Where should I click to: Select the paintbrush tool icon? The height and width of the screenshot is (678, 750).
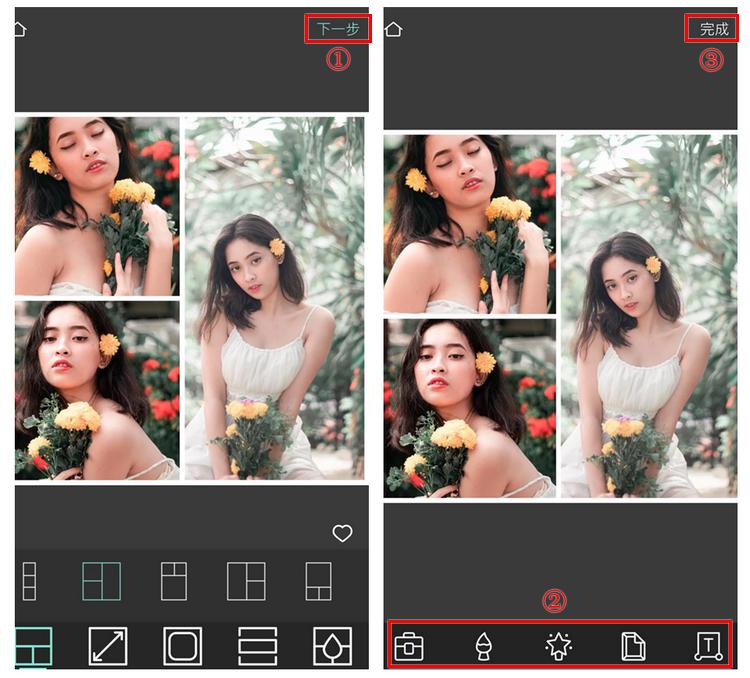[482, 647]
